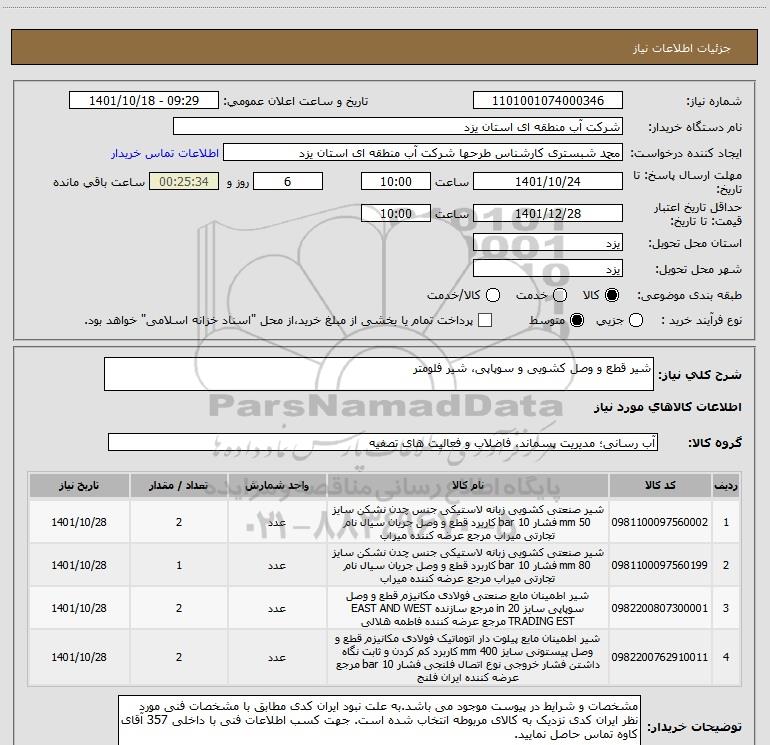Select the کالا radio button
The height and width of the screenshot is (745, 770).
612,295
